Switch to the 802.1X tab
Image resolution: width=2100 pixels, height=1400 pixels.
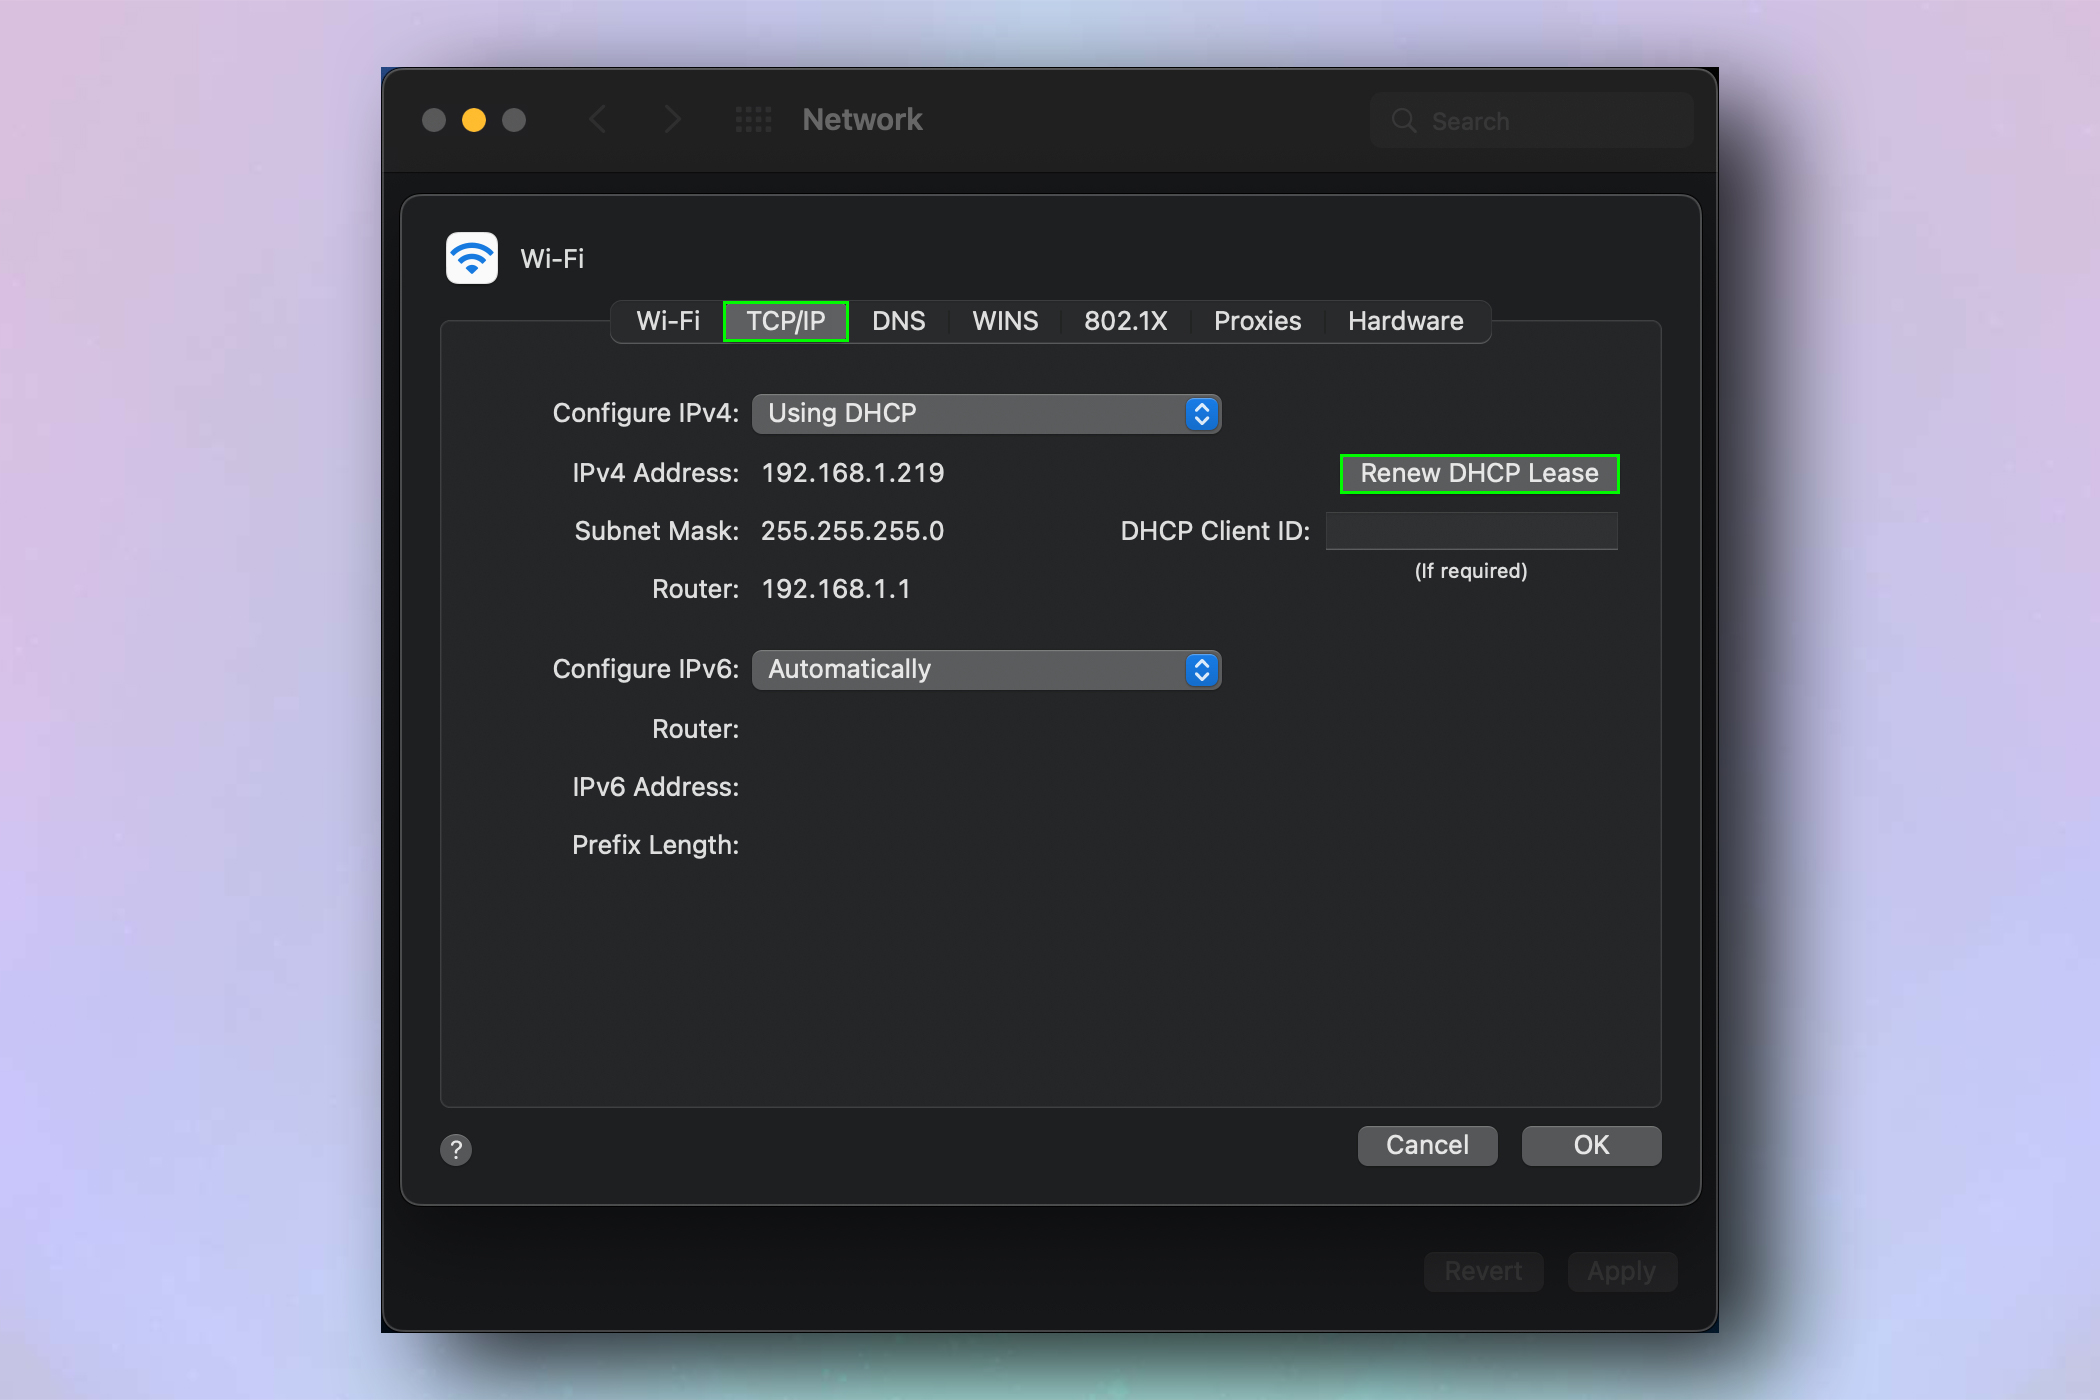pyautogui.click(x=1125, y=321)
